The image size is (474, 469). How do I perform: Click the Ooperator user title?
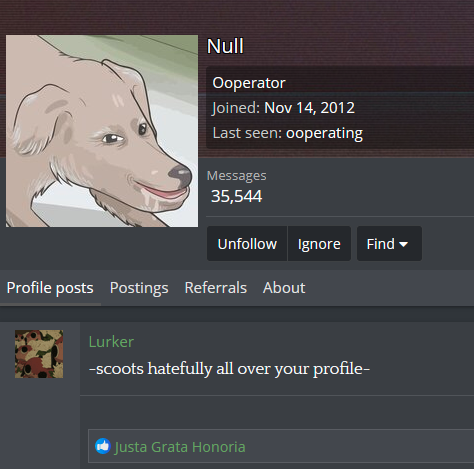[249, 83]
